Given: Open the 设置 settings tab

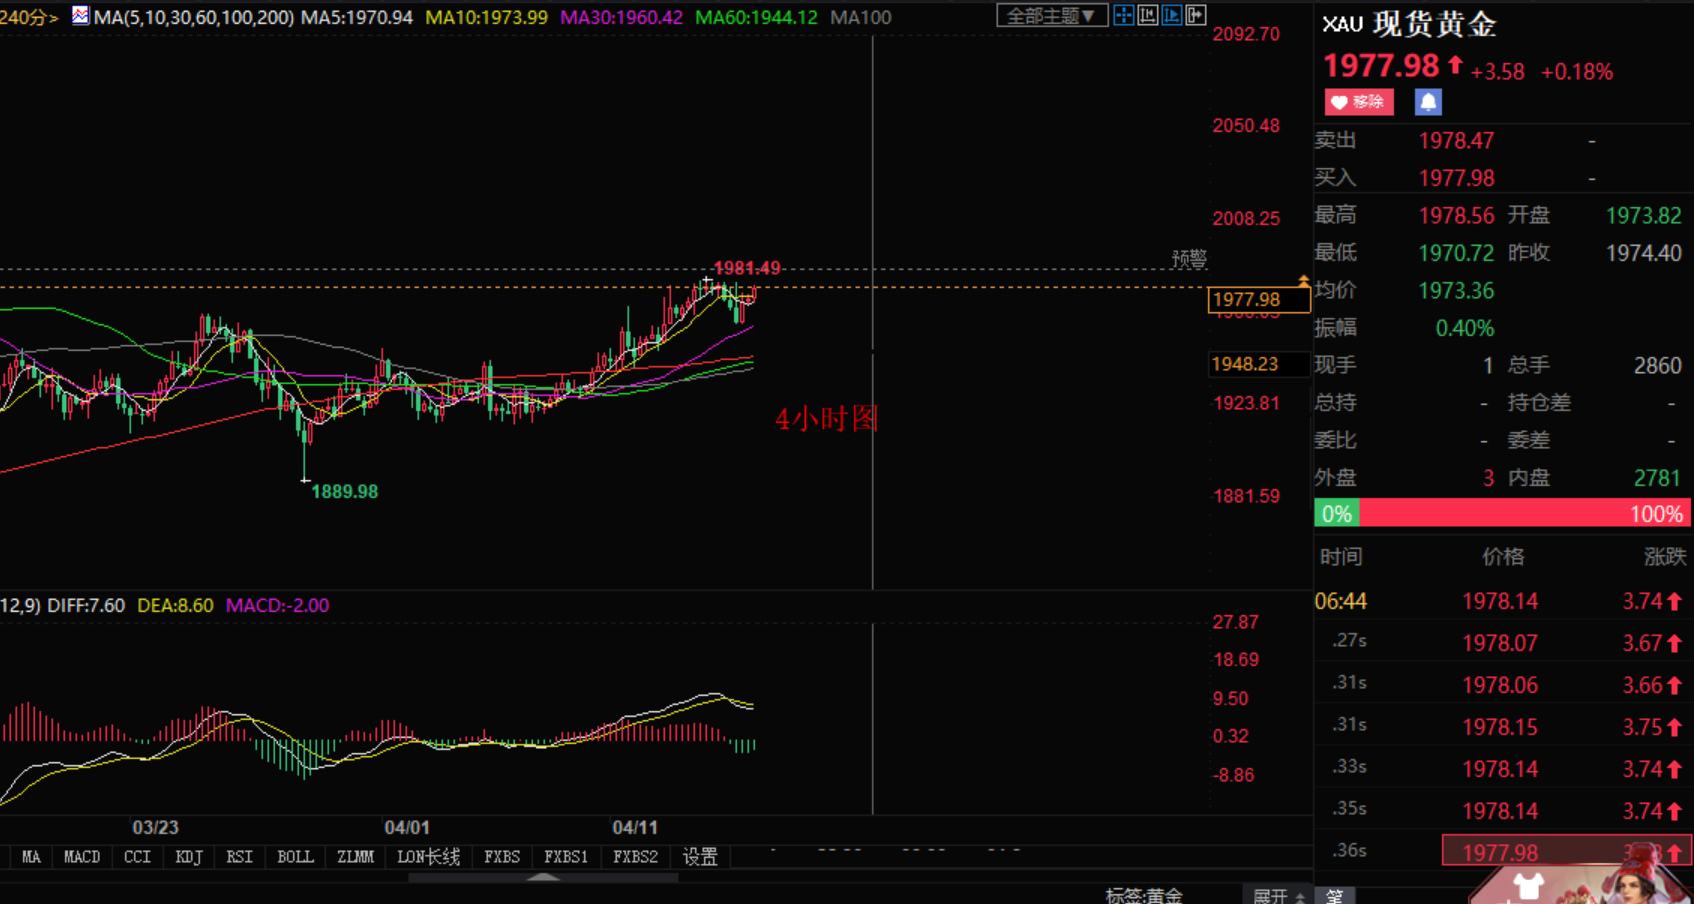Looking at the screenshot, I should tap(700, 857).
